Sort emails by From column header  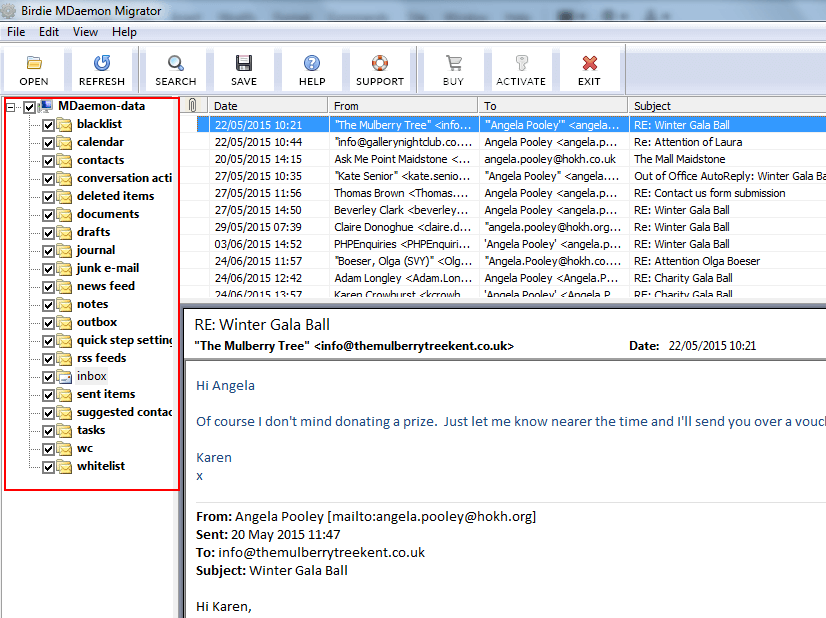[x=402, y=105]
